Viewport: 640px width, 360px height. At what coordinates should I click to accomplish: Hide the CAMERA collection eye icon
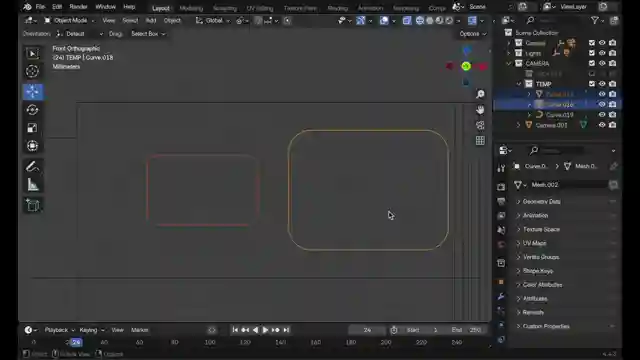pos(602,63)
